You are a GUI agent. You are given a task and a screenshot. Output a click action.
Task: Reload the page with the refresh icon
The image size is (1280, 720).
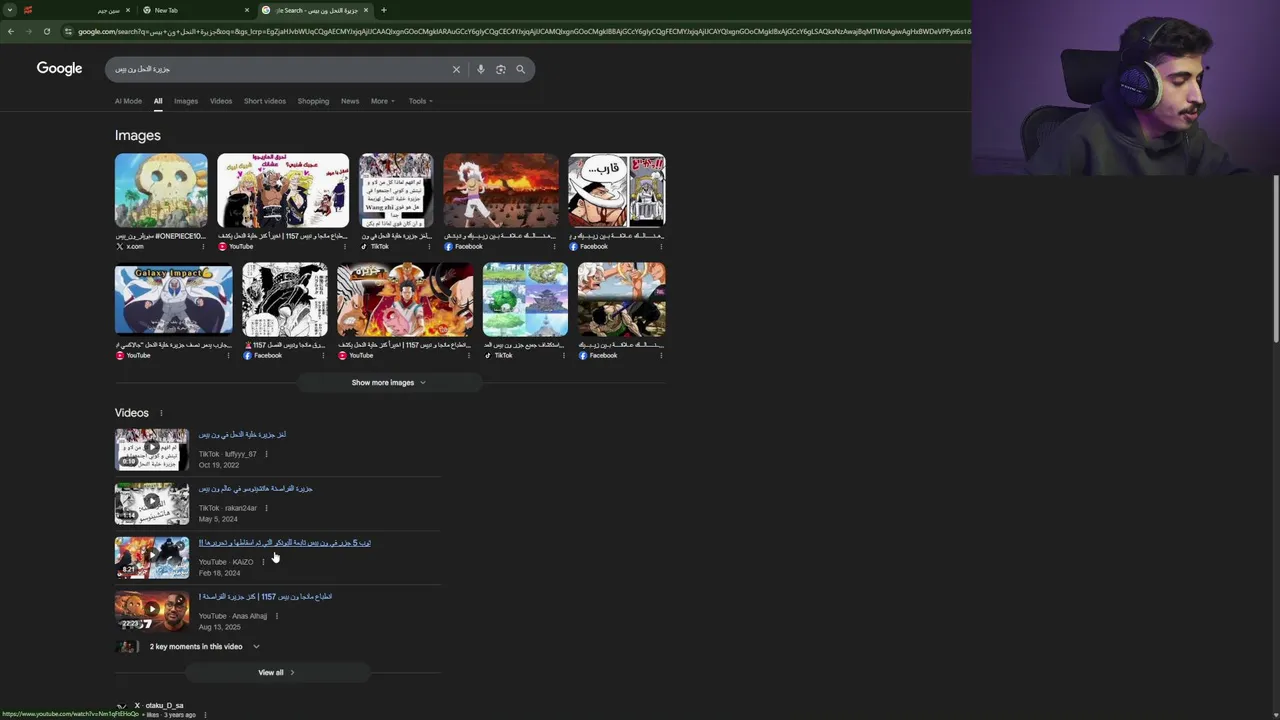(x=46, y=31)
